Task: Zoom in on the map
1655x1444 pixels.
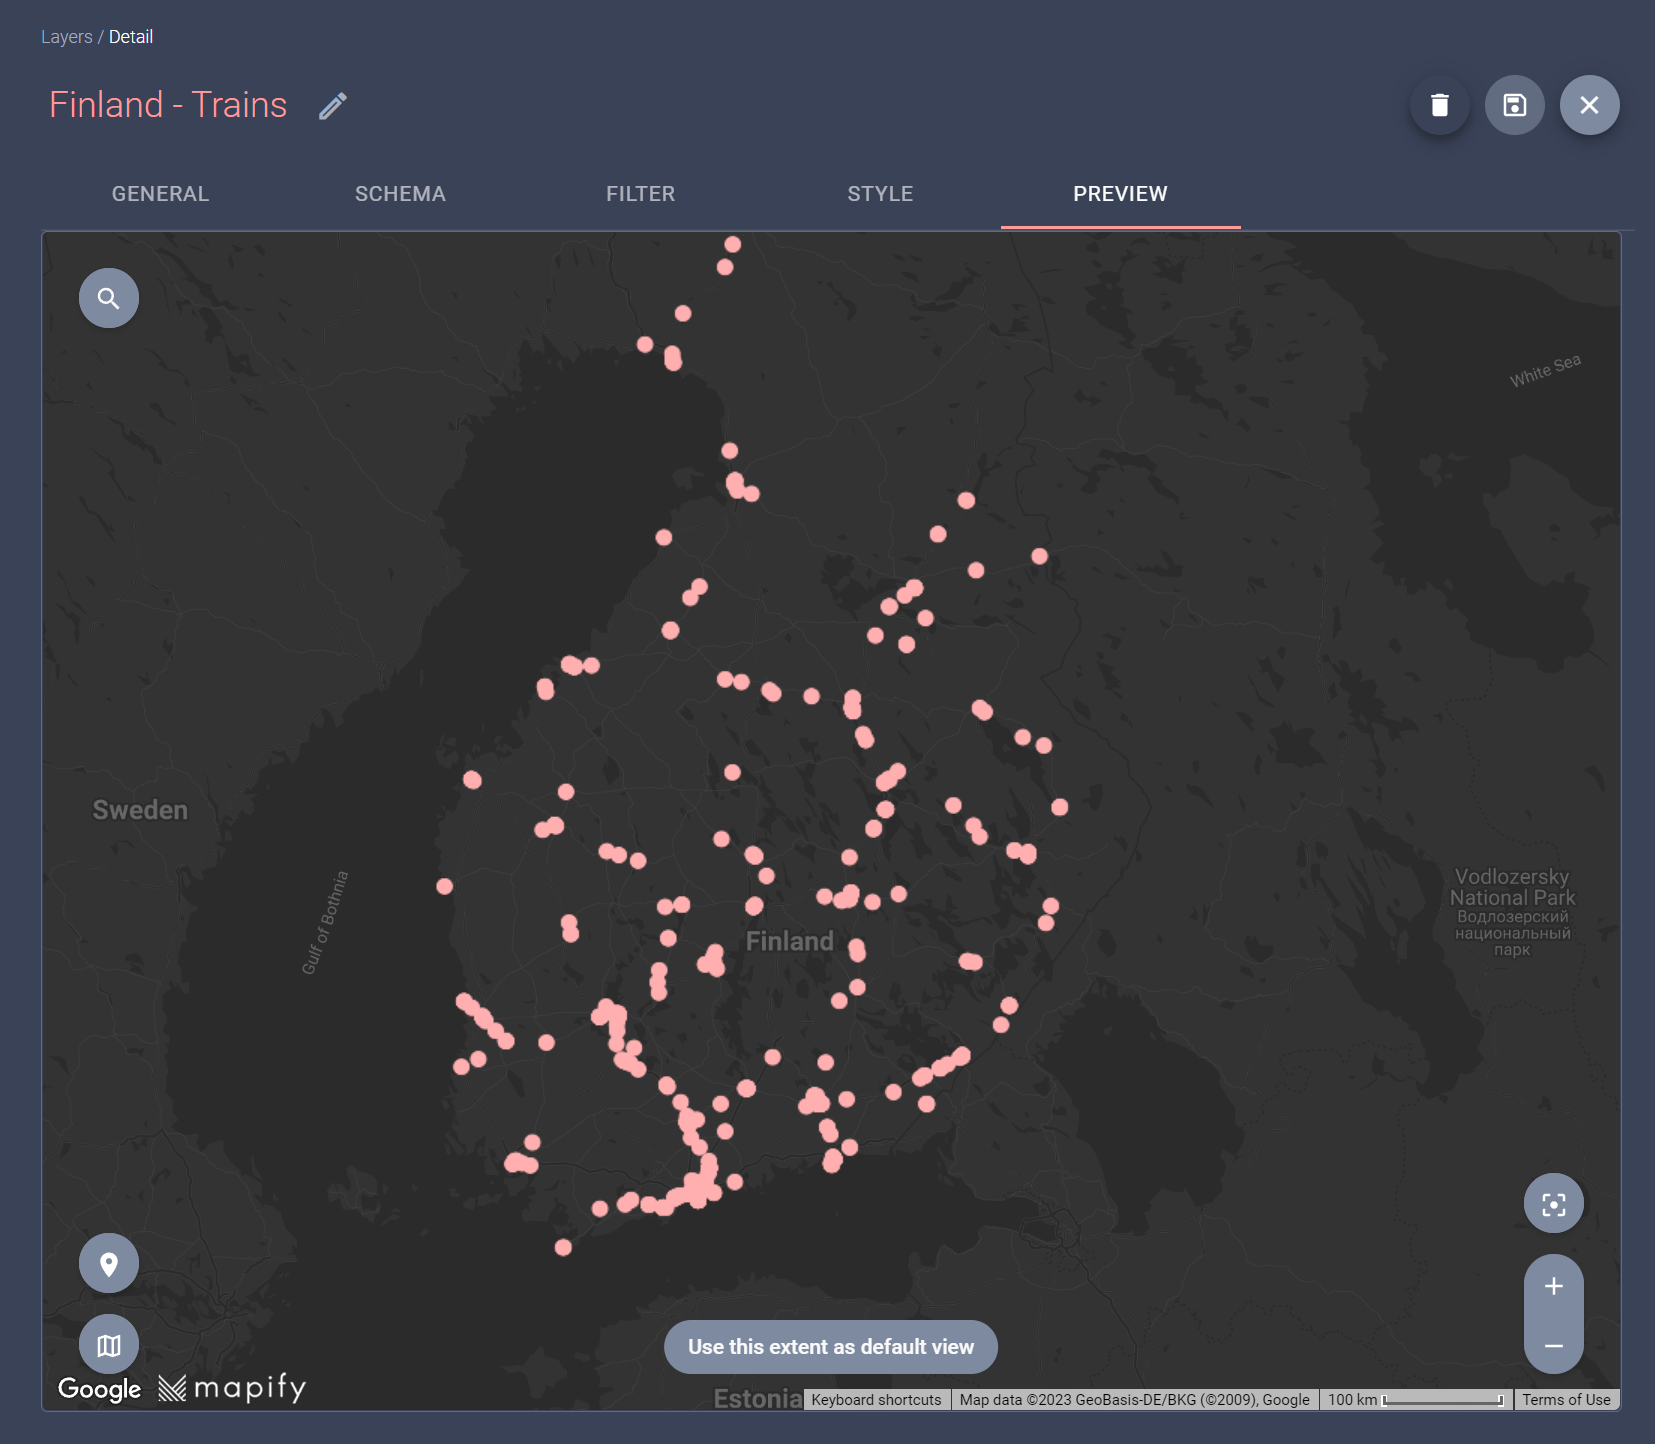Action: [1553, 1286]
